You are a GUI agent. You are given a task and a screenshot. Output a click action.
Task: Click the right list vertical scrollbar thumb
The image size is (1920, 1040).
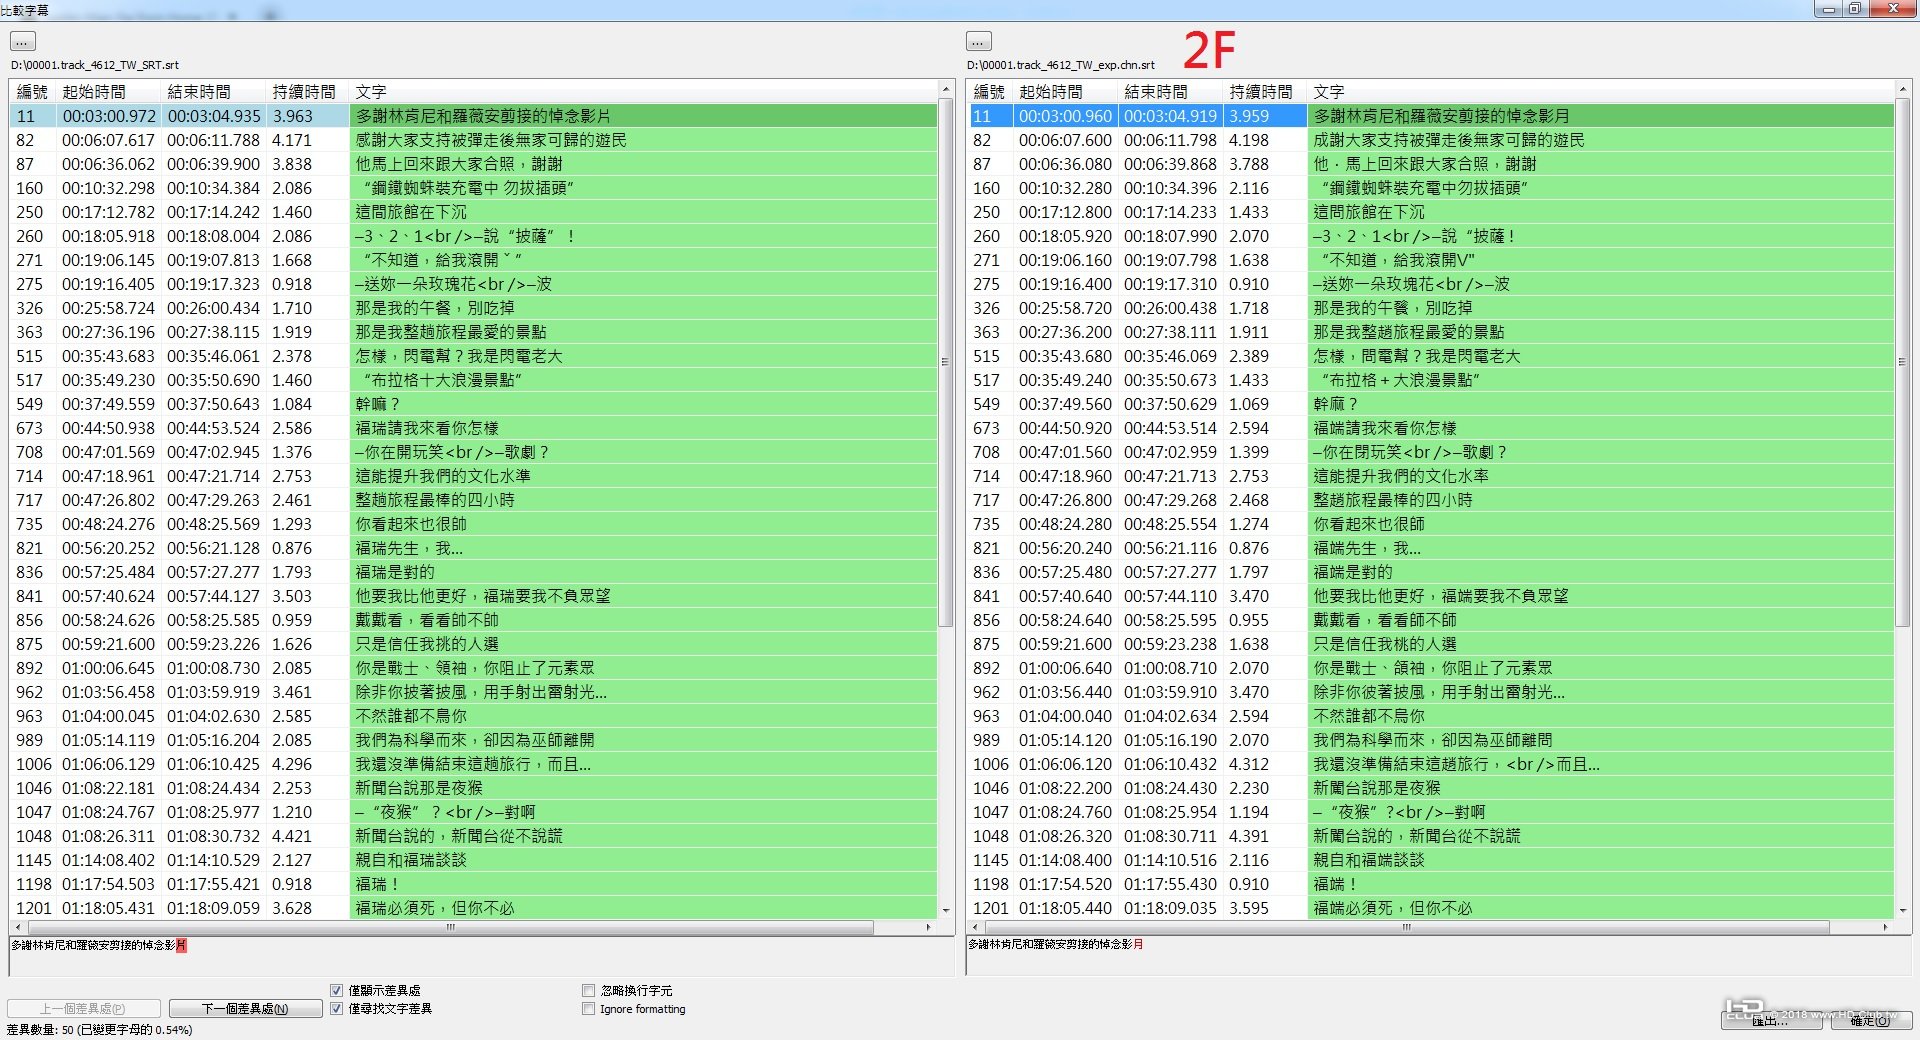pos(1902,362)
